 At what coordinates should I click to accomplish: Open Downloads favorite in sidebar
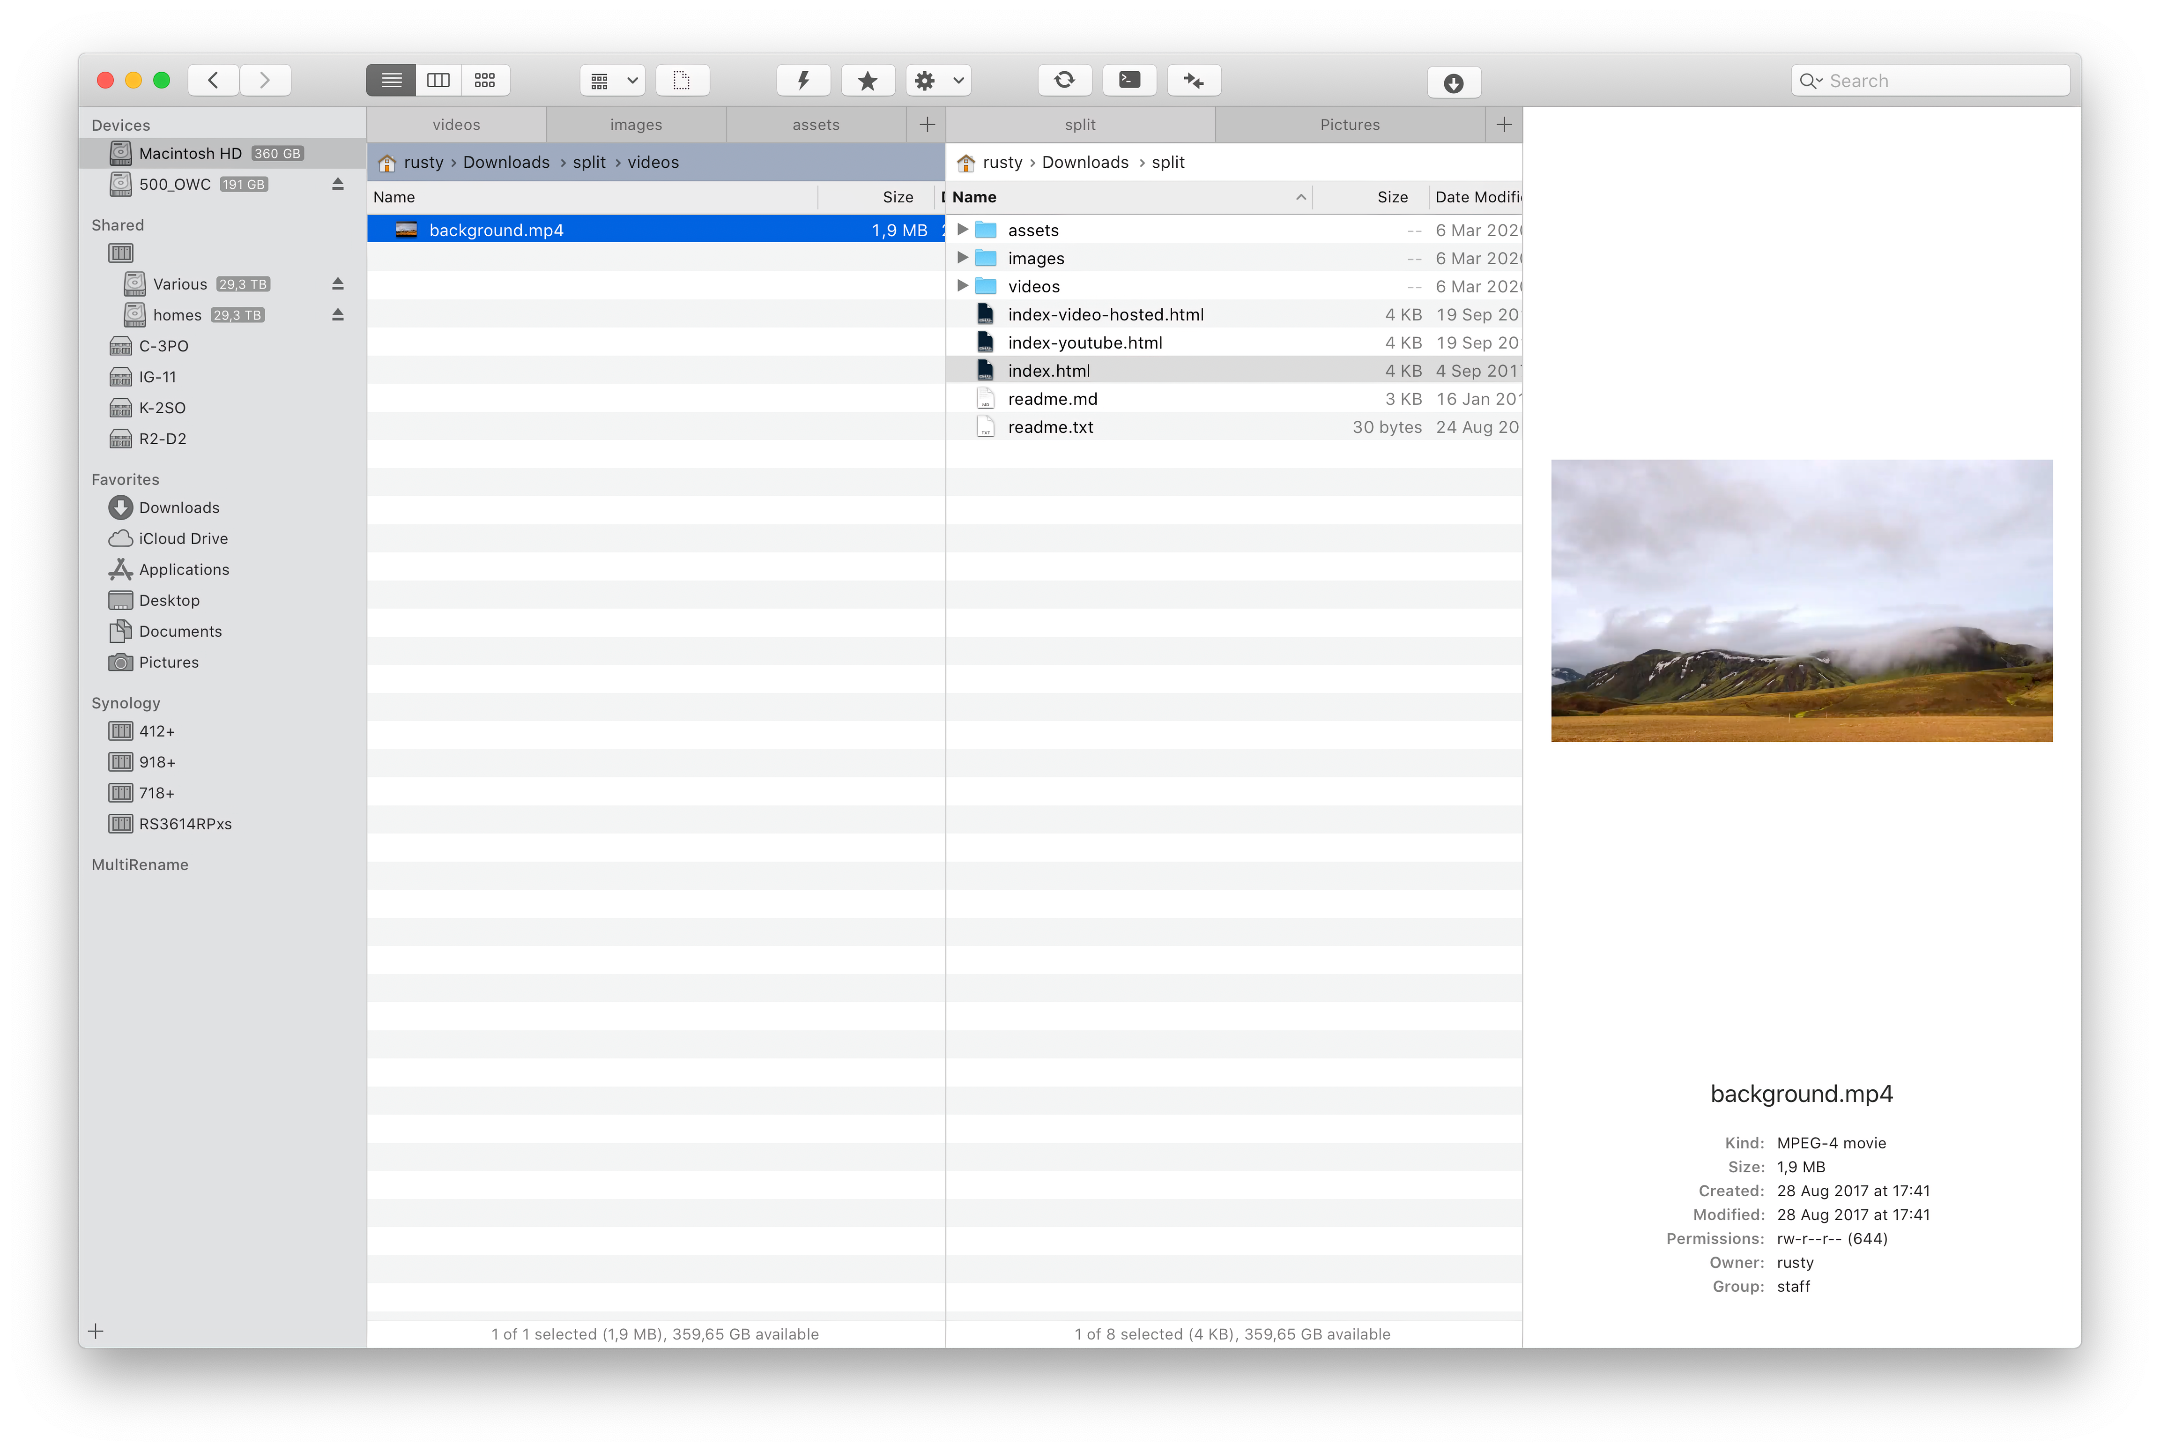pos(222,508)
